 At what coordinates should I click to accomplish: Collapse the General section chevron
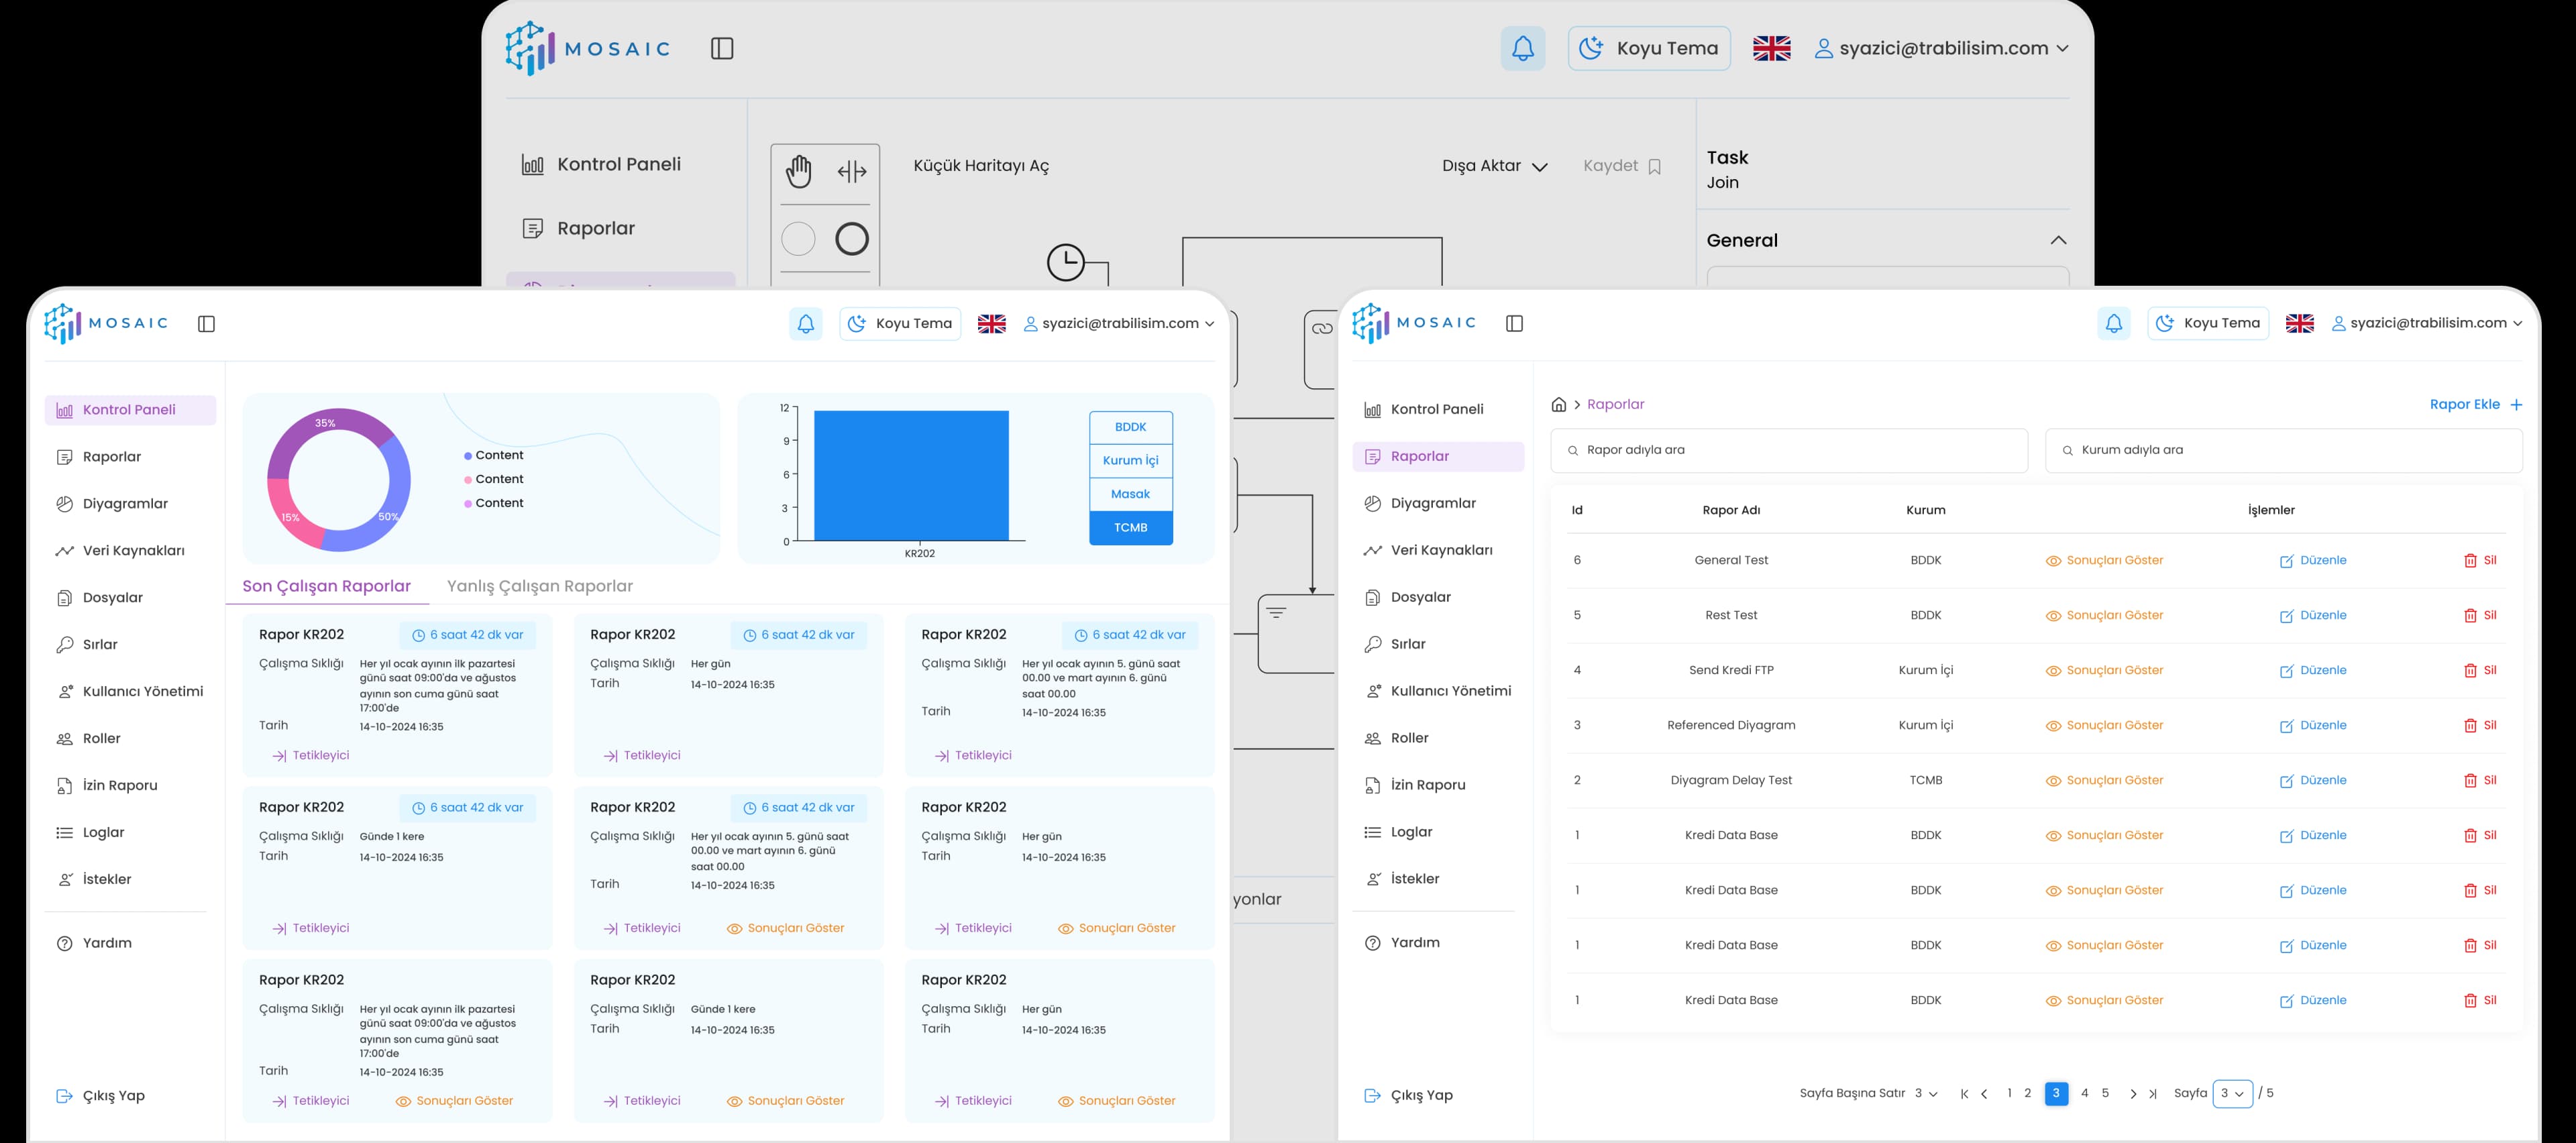[2057, 240]
